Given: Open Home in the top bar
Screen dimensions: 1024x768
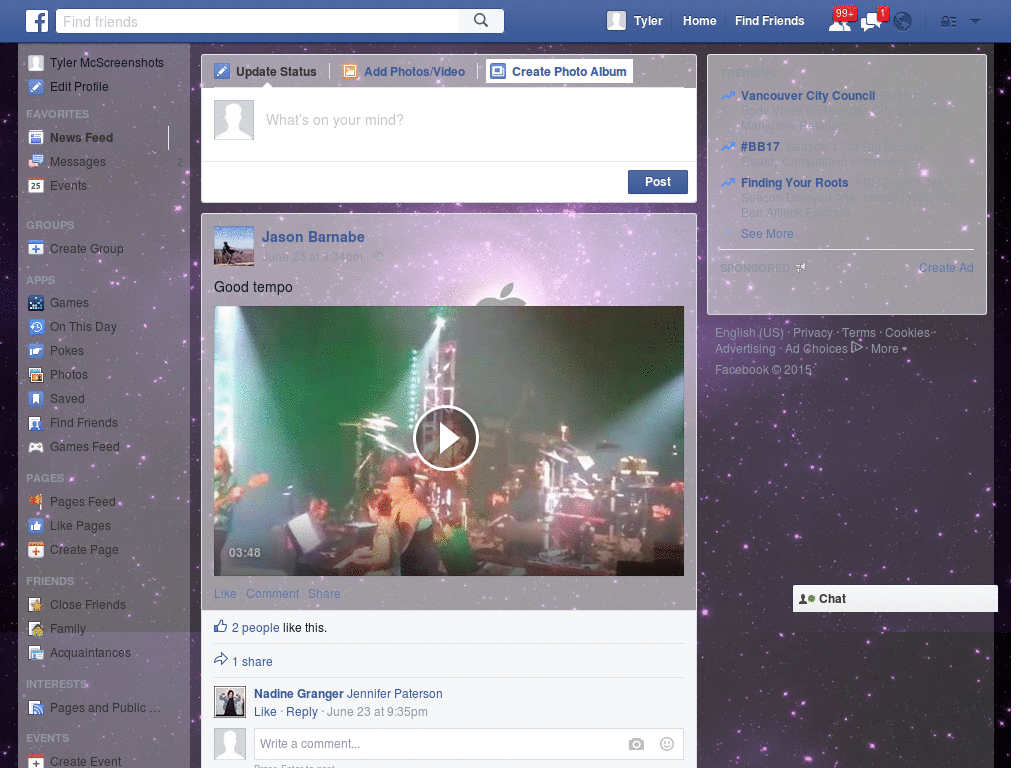Looking at the screenshot, I should coord(699,21).
